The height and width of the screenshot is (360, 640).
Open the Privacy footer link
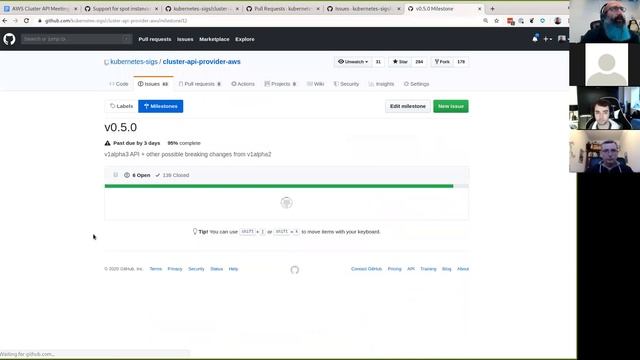coord(175,269)
